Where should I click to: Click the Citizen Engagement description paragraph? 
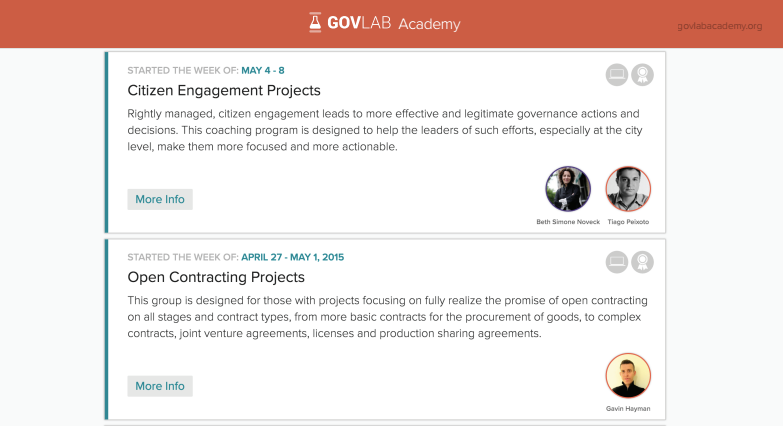[385, 130]
